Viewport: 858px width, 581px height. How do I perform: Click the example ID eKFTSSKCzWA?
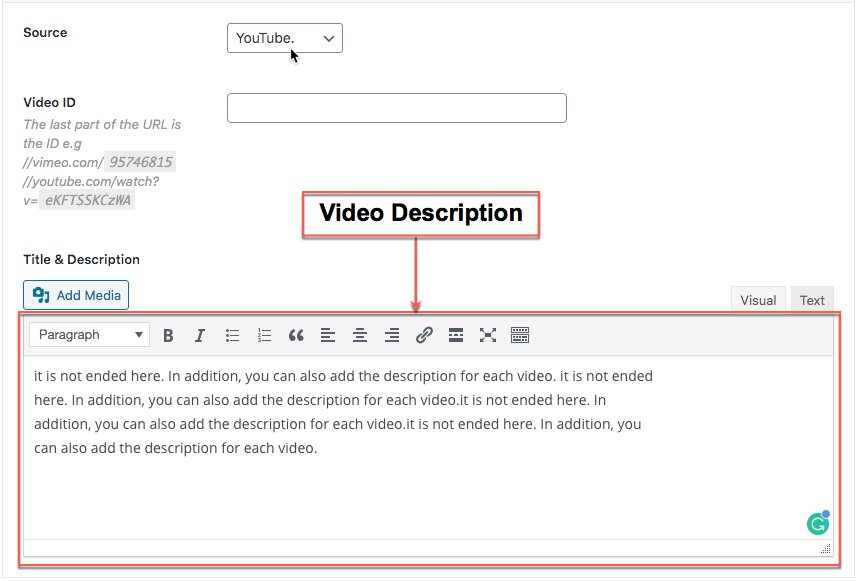[88, 200]
